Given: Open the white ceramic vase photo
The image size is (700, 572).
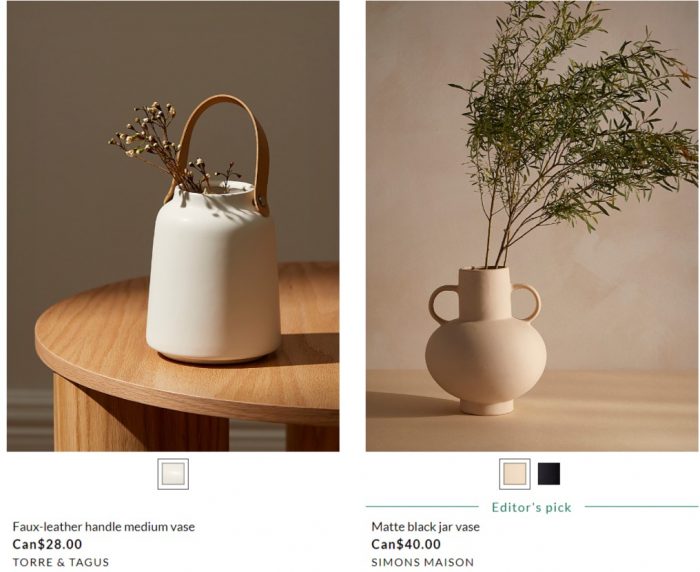Looking at the screenshot, I should (x=173, y=226).
